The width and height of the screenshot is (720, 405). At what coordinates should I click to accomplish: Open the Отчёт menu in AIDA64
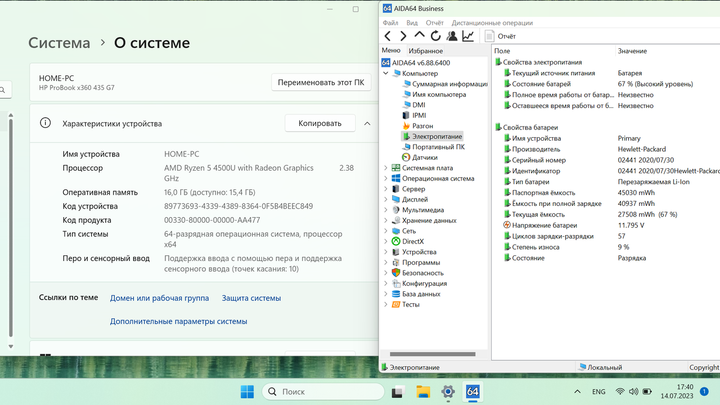pos(434,22)
